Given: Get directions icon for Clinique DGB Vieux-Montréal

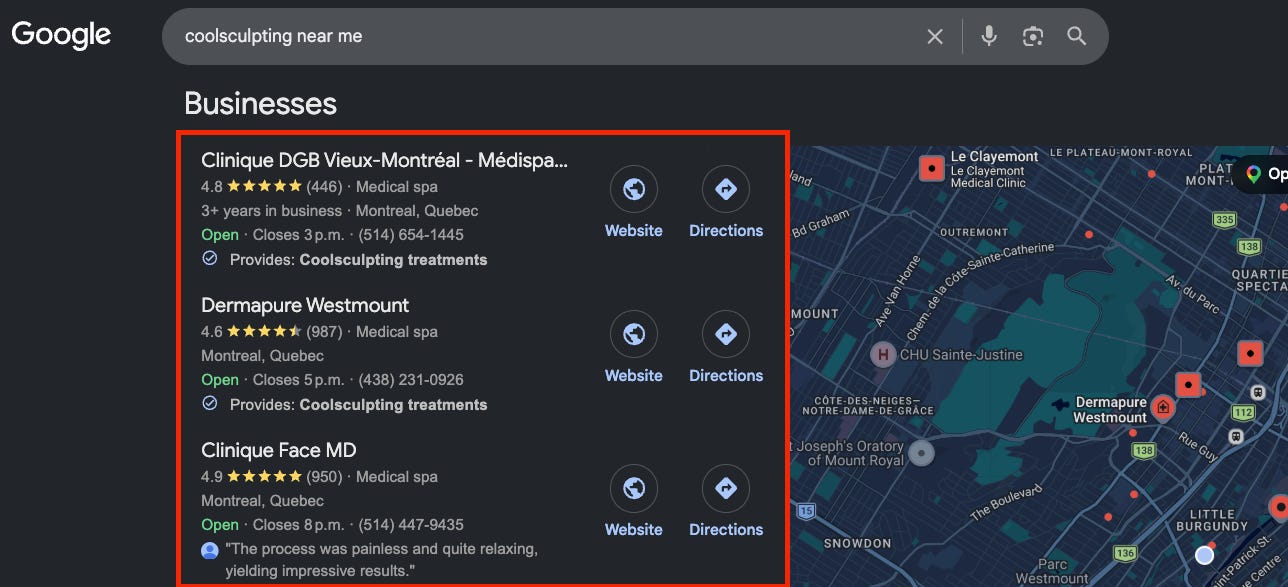Looking at the screenshot, I should [x=726, y=189].
